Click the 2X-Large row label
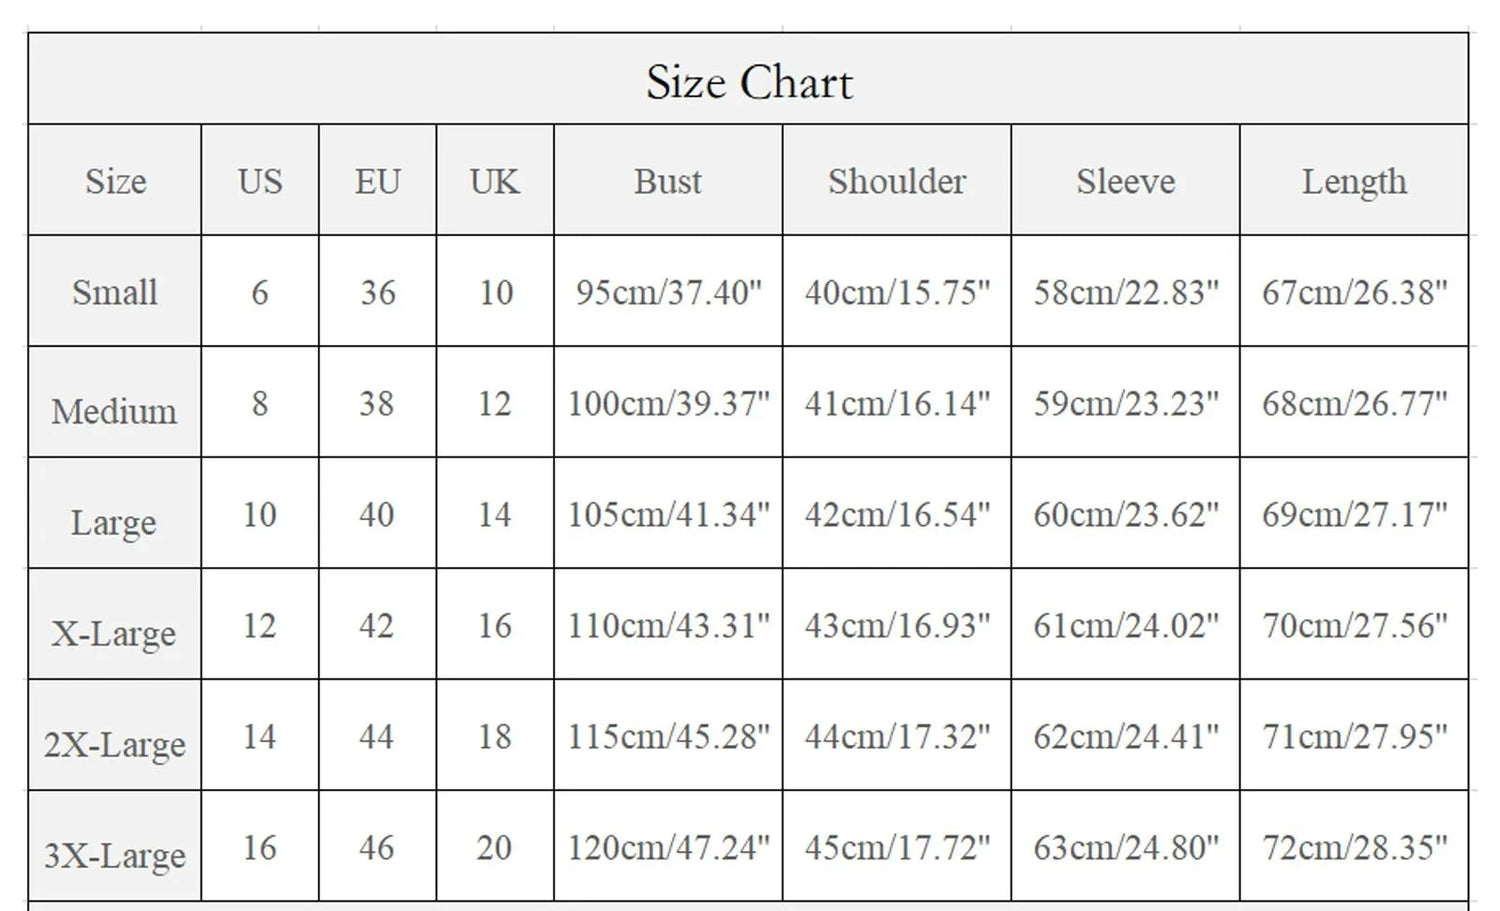 [x=115, y=744]
